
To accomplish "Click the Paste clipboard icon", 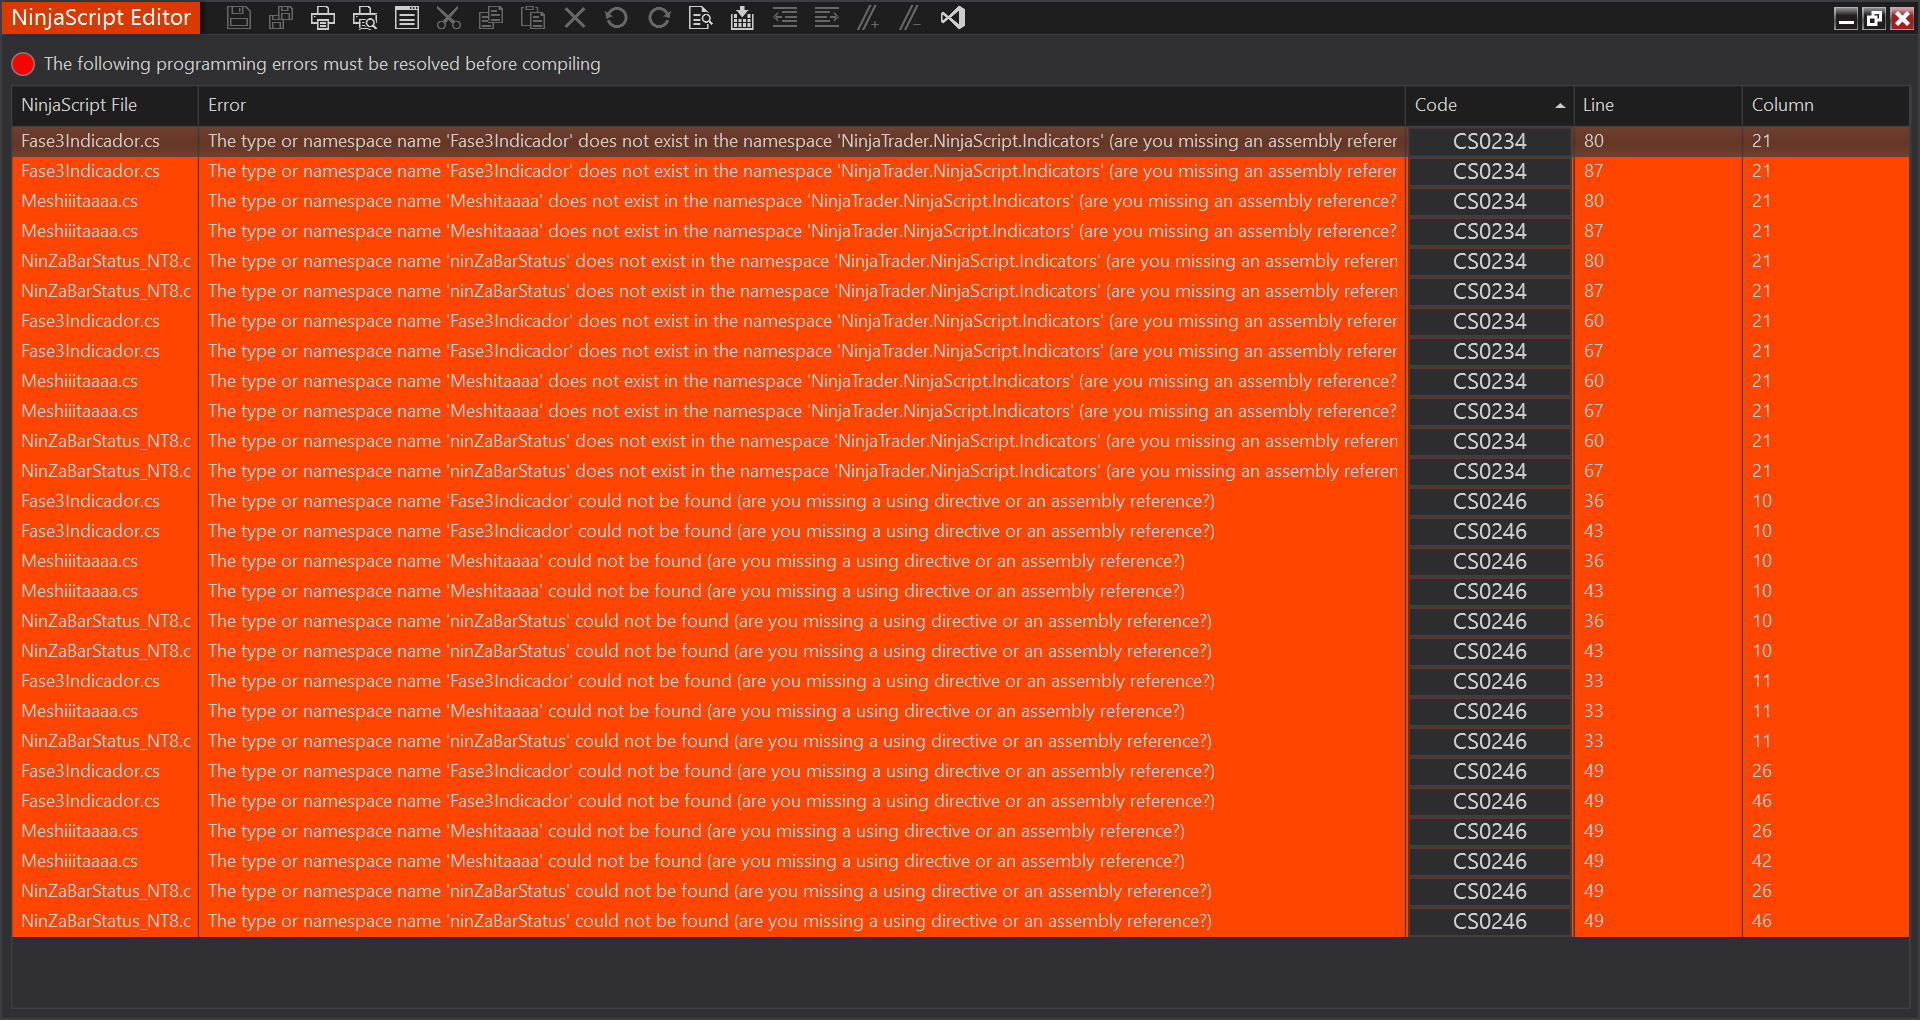I will point(533,18).
